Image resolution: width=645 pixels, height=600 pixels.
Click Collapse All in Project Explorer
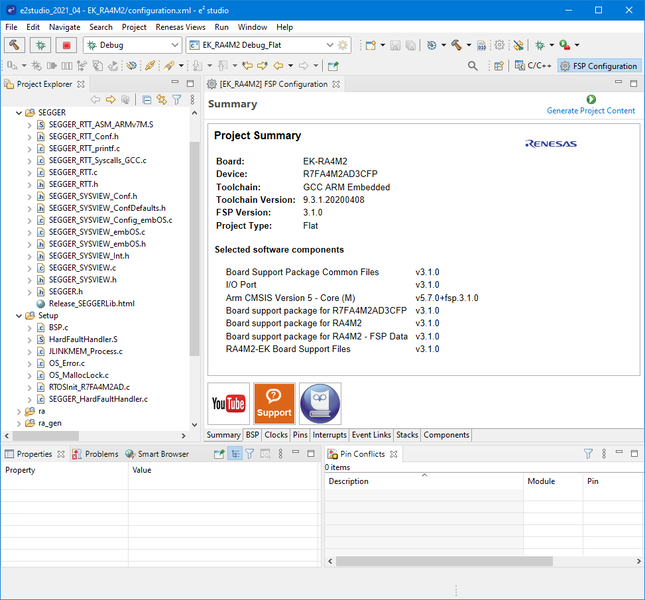[146, 100]
